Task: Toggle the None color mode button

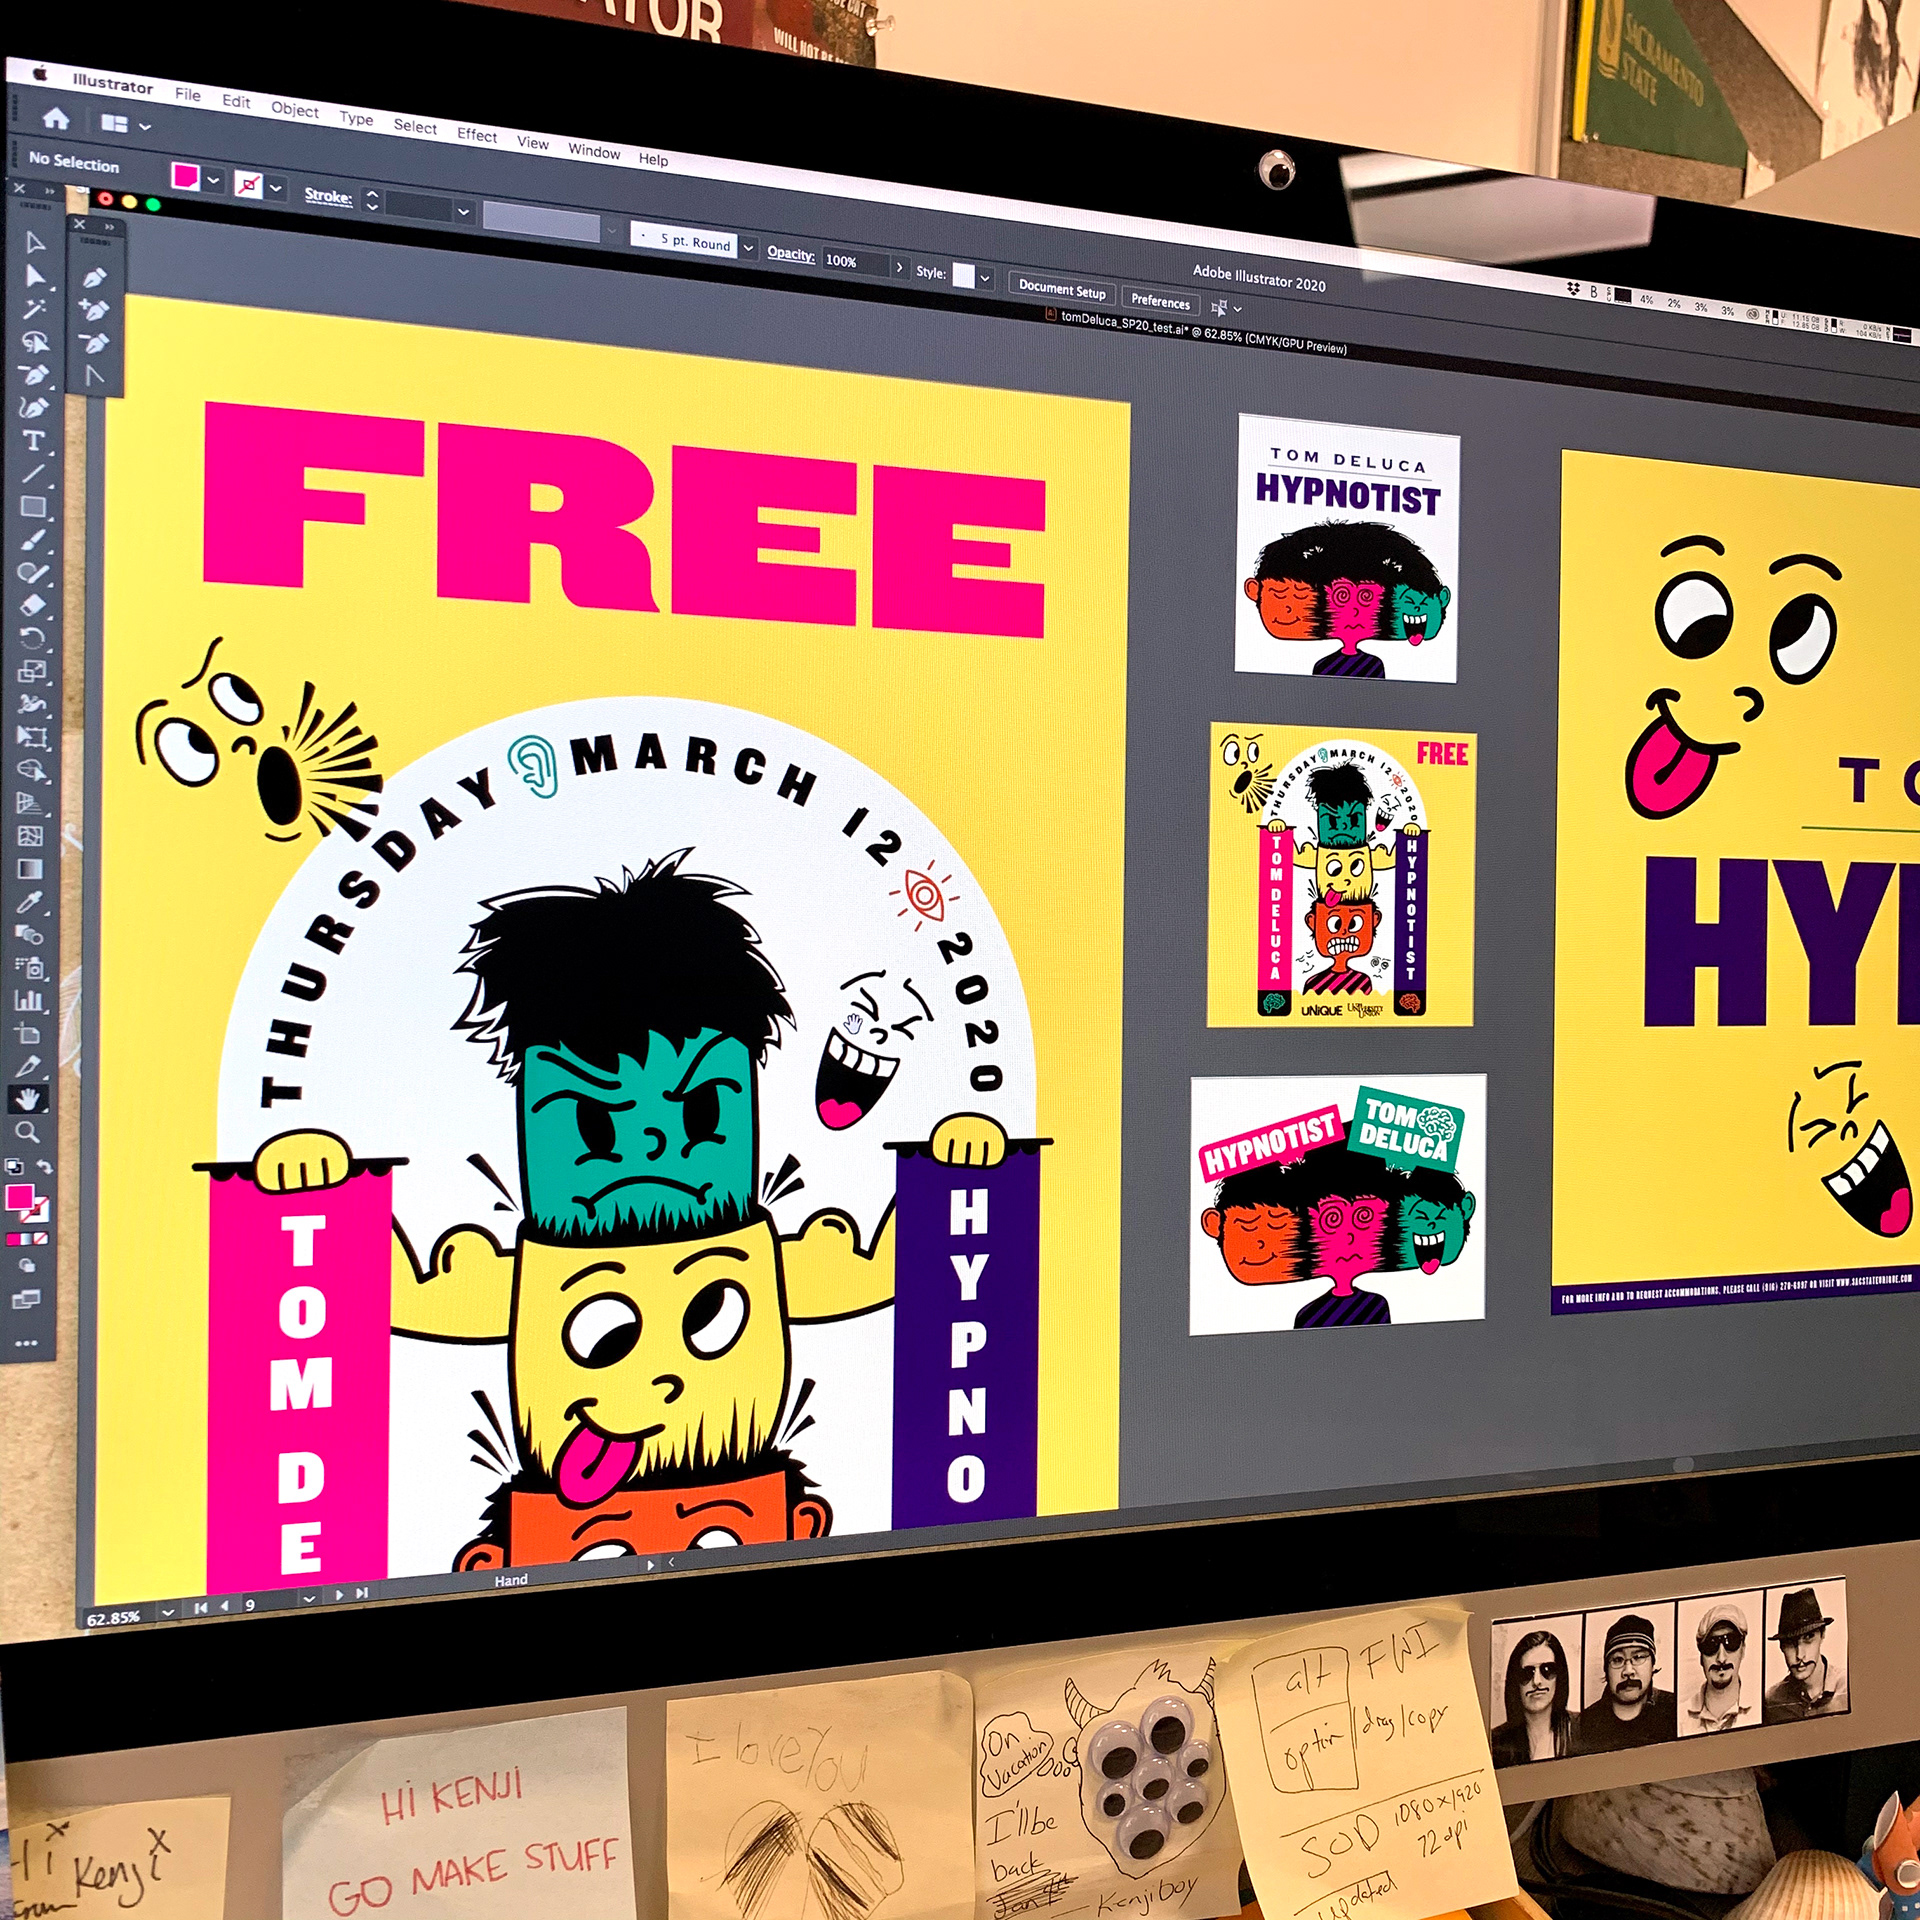Action: (x=41, y=1238)
